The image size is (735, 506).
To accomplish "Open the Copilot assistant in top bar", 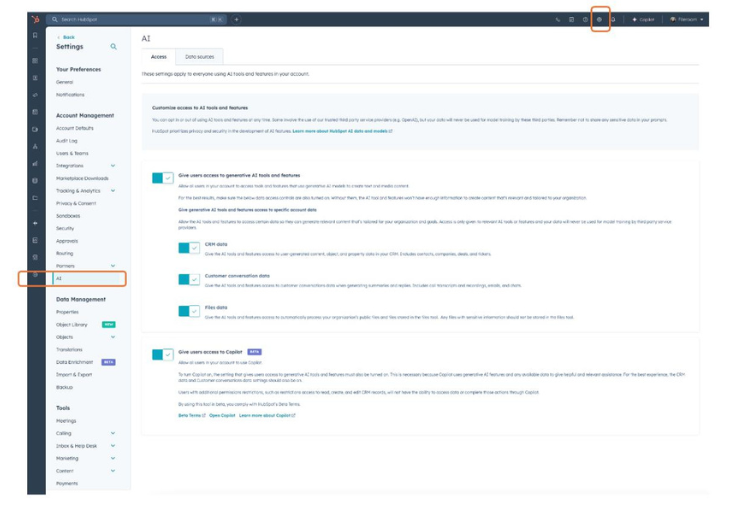I will 642,19.
